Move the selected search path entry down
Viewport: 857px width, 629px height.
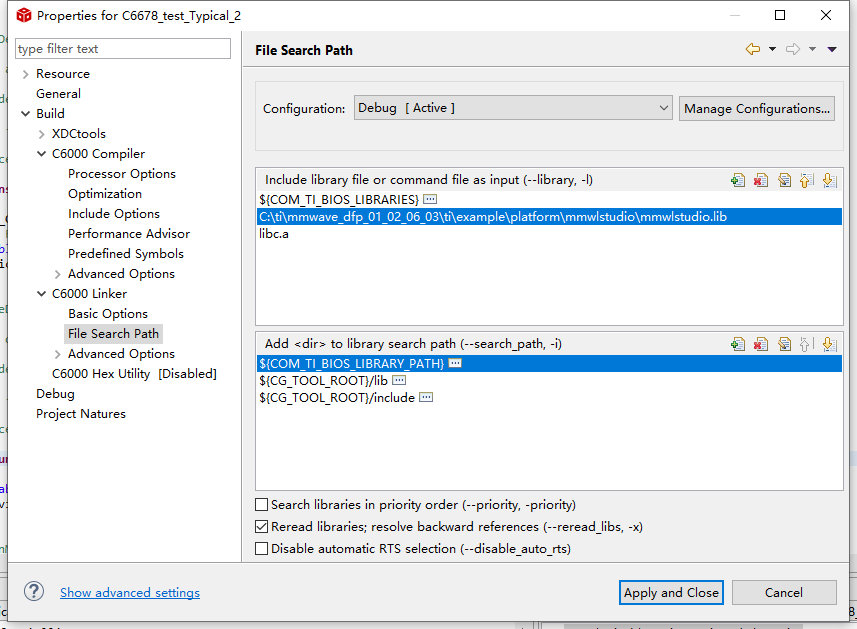[829, 344]
